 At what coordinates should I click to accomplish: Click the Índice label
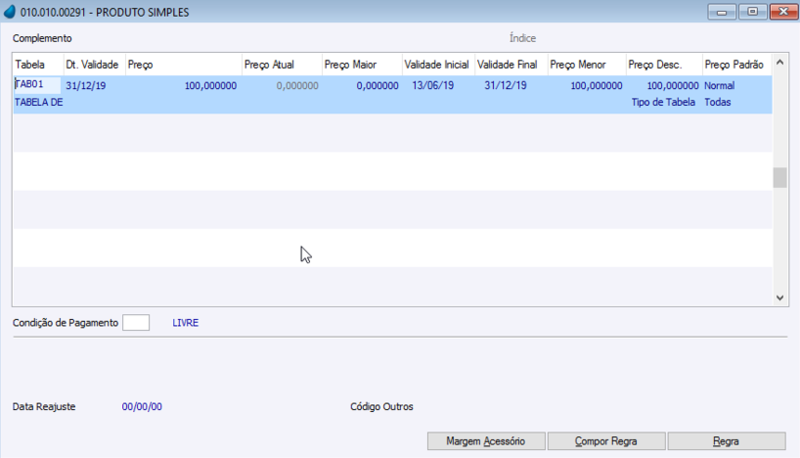(522, 38)
